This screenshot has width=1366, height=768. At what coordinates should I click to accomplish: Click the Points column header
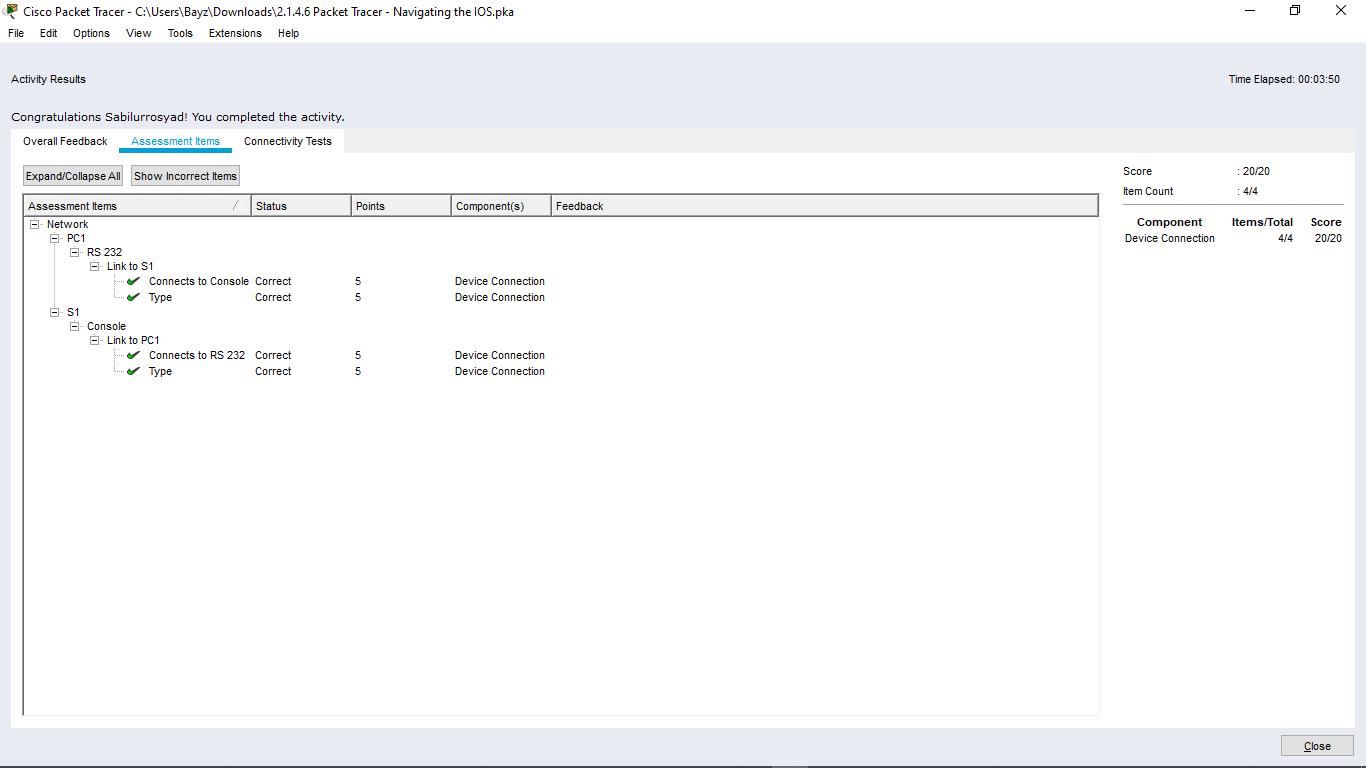pos(401,206)
